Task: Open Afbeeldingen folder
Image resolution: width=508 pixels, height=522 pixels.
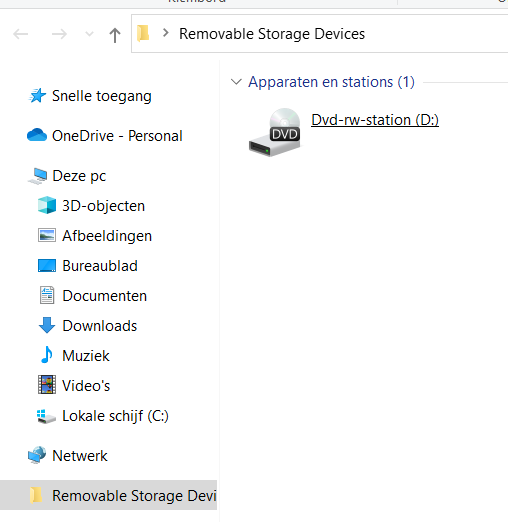Action: click(107, 236)
